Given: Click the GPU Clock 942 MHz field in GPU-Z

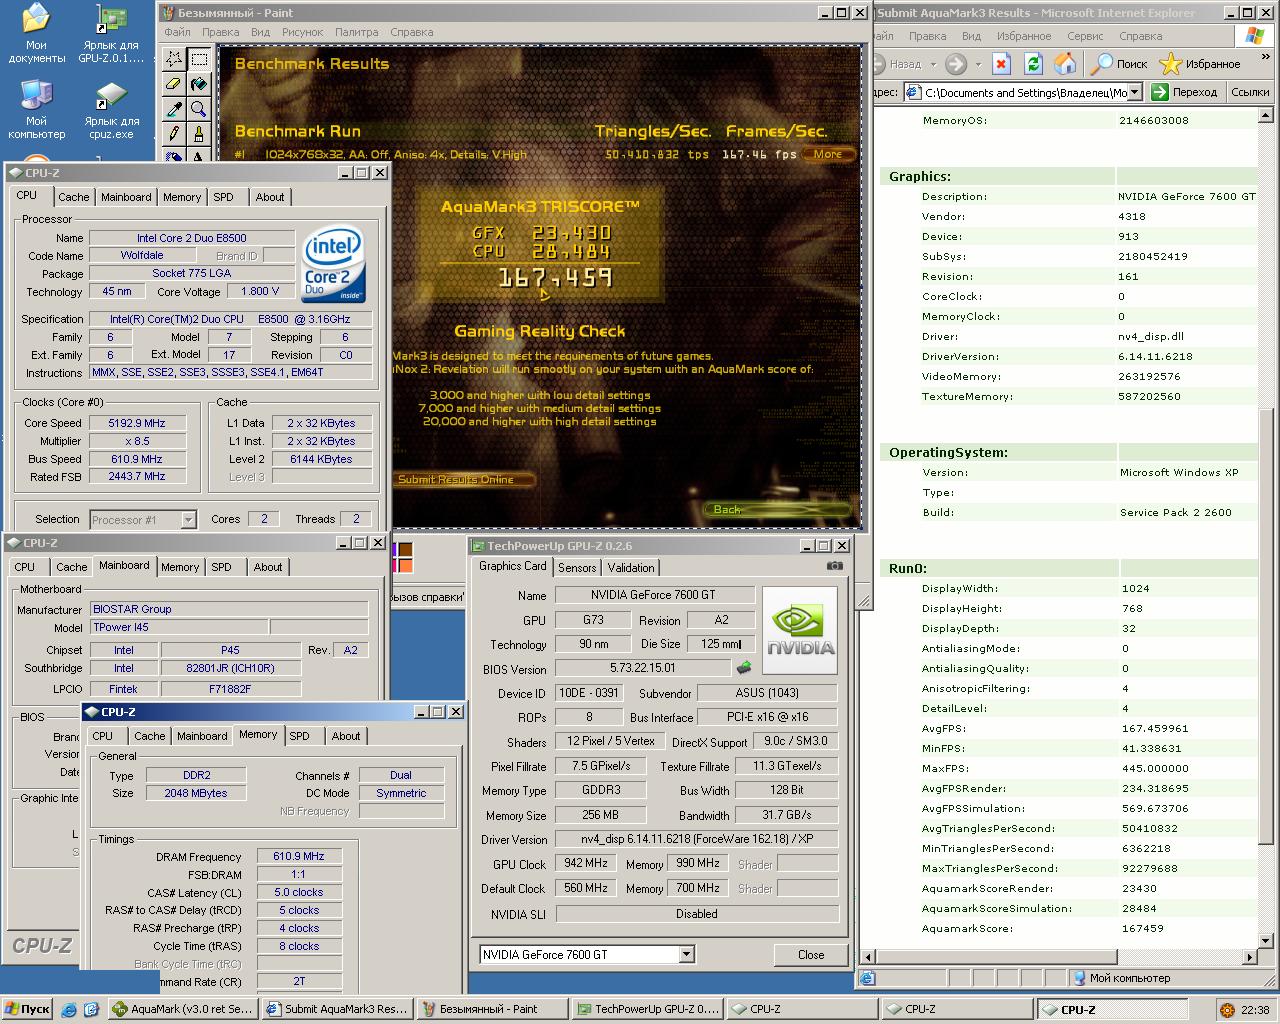Looking at the screenshot, I should point(585,863).
